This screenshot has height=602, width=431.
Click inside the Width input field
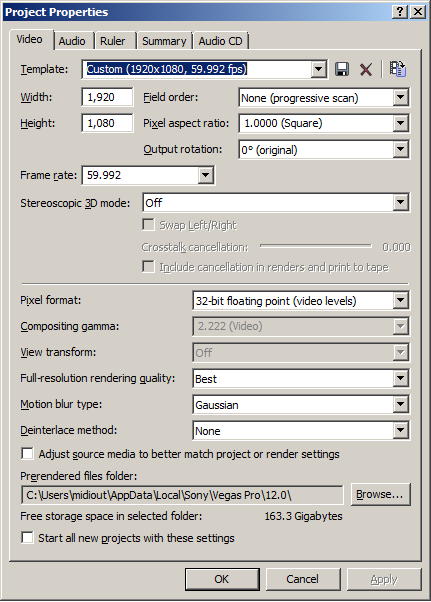107,97
